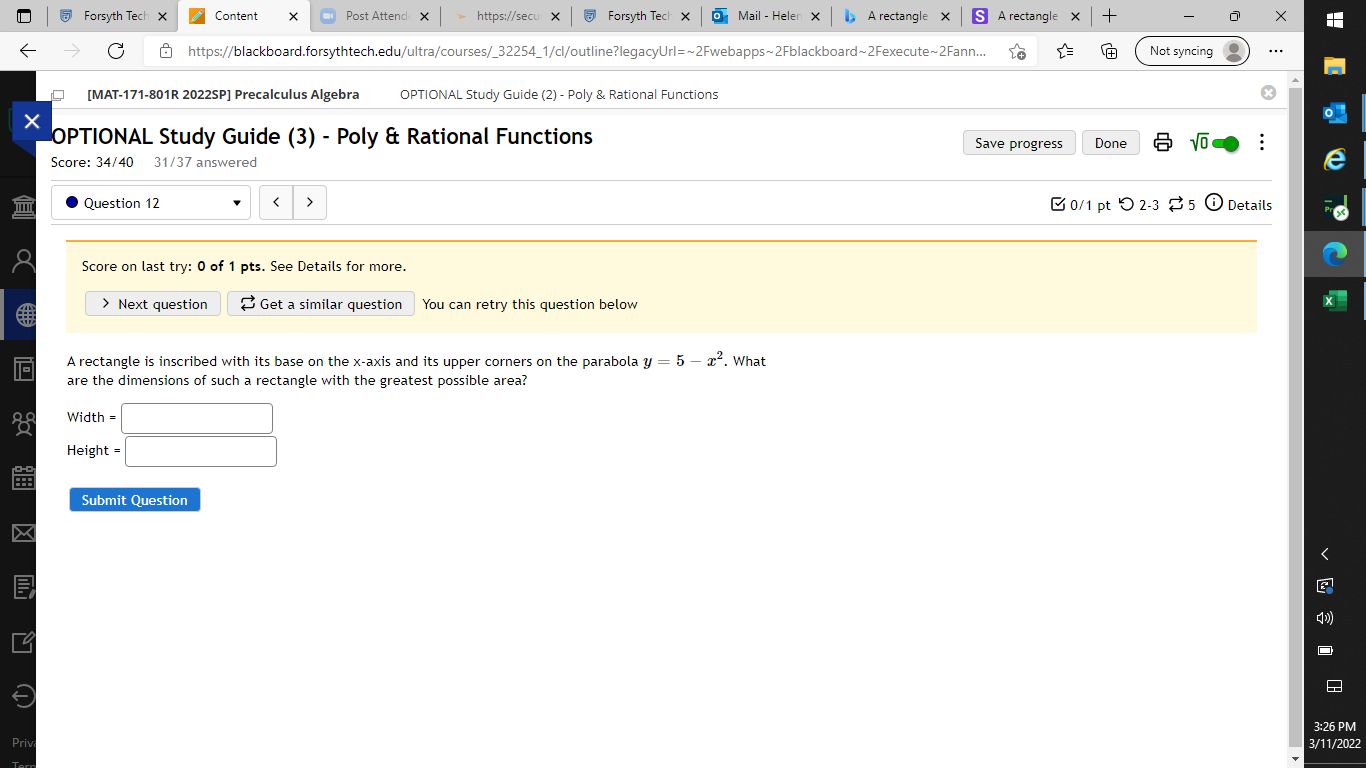The image size is (1366, 768).
Task: Open Blackboard organizations people icon
Action: [x=22, y=424]
